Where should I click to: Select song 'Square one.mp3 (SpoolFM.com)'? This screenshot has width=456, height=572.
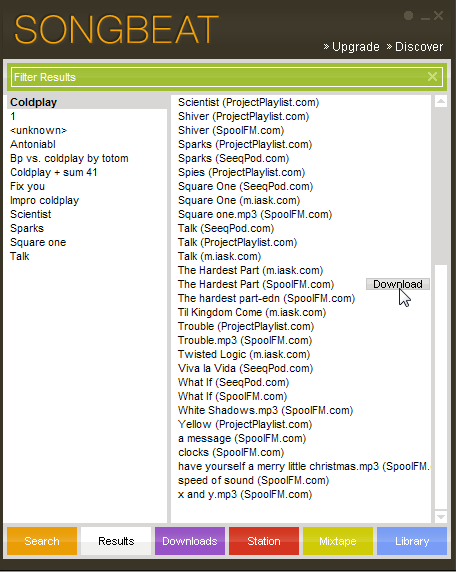click(255, 214)
